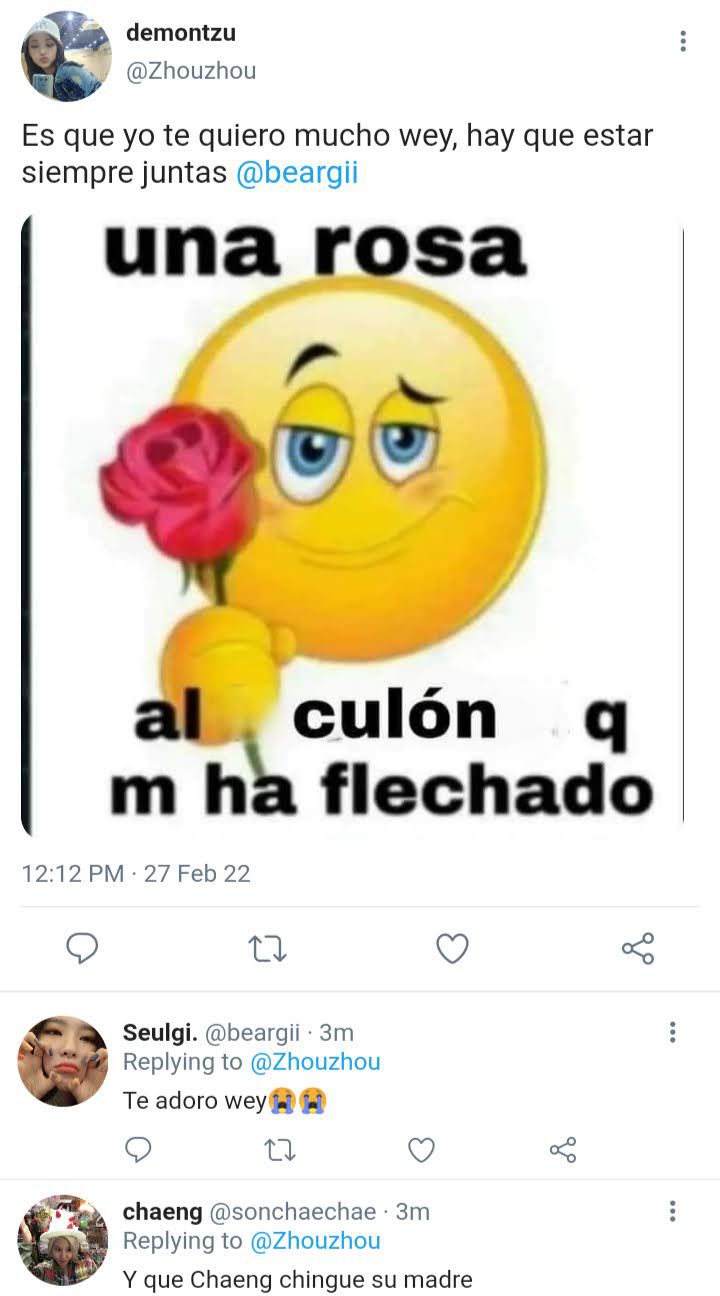View demontzu's profile picture

[66, 57]
